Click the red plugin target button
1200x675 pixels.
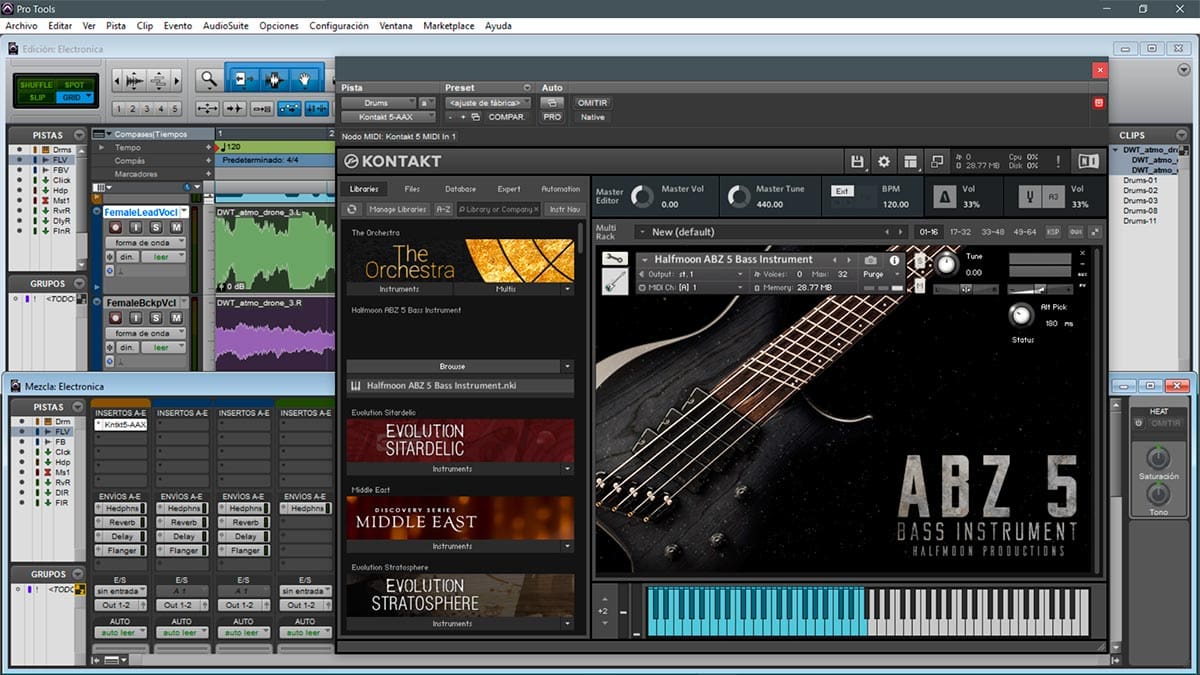coord(1099,103)
